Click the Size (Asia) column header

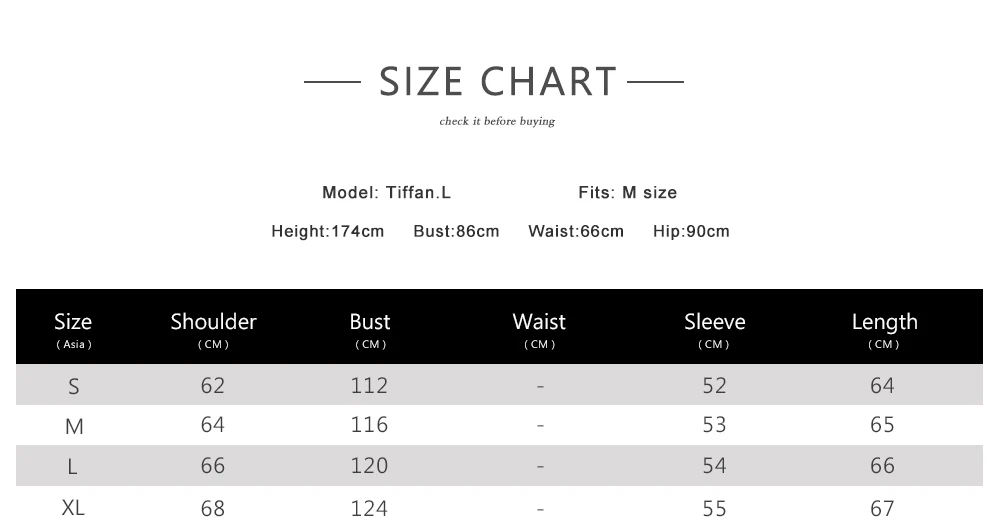point(73,328)
